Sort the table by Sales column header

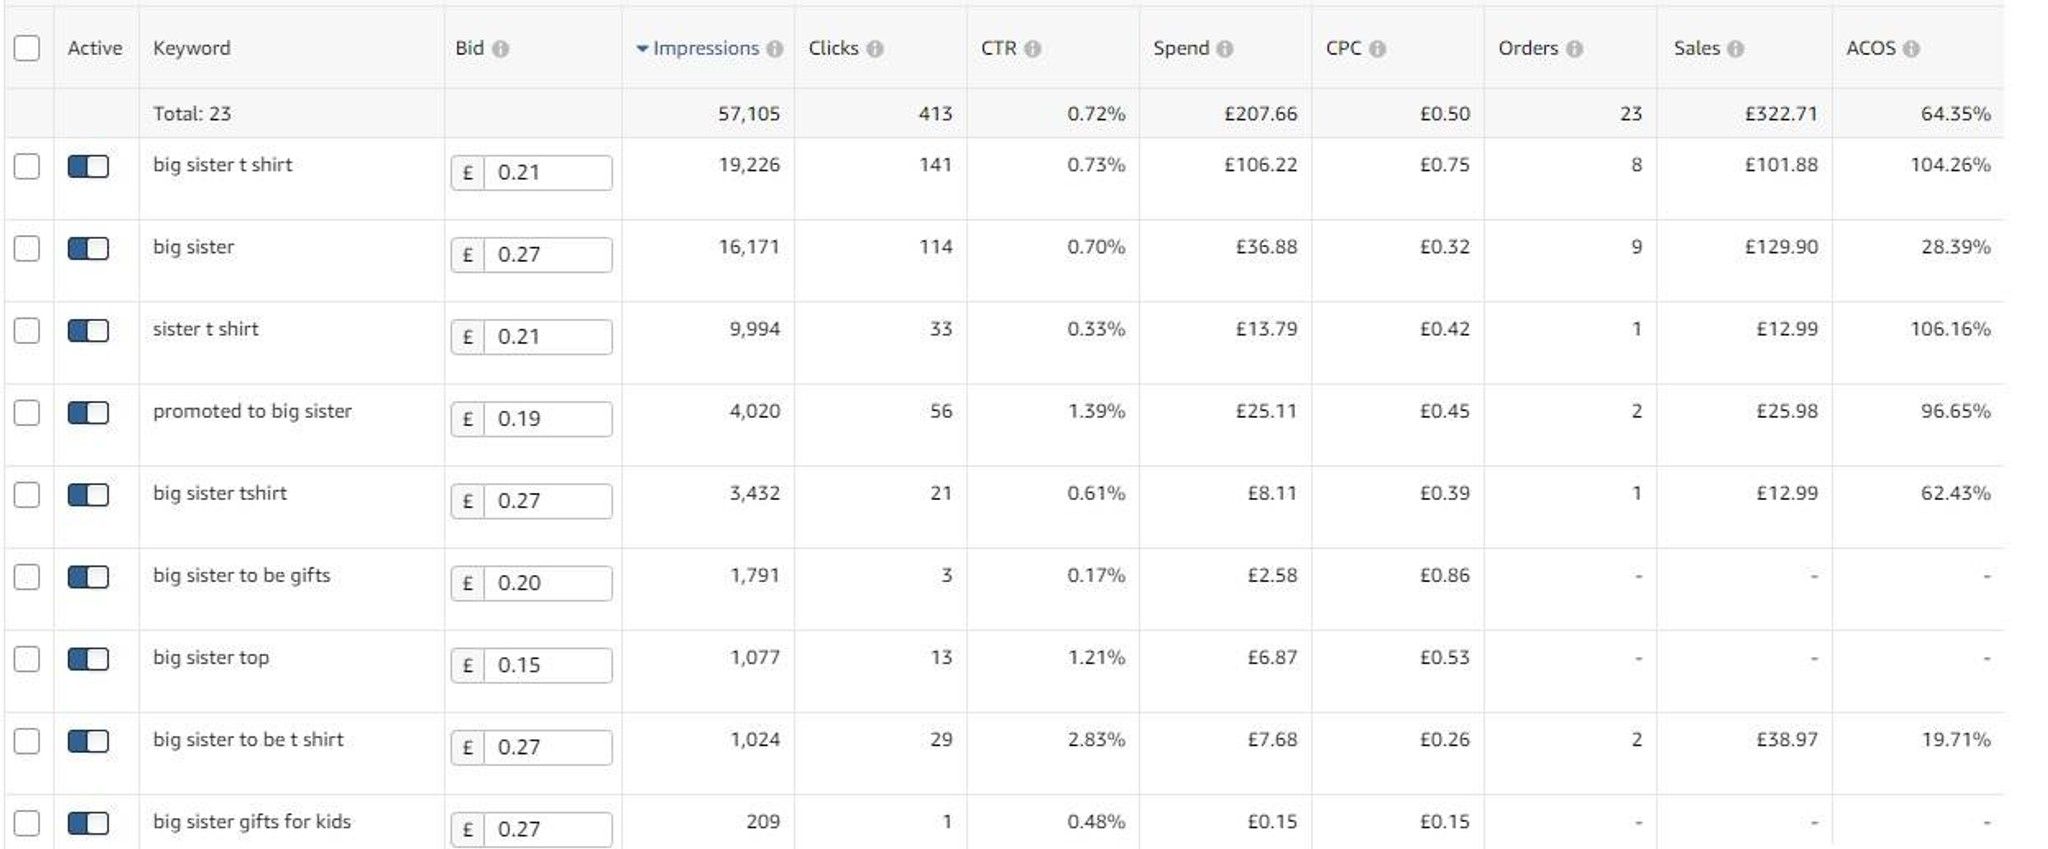tap(1696, 48)
